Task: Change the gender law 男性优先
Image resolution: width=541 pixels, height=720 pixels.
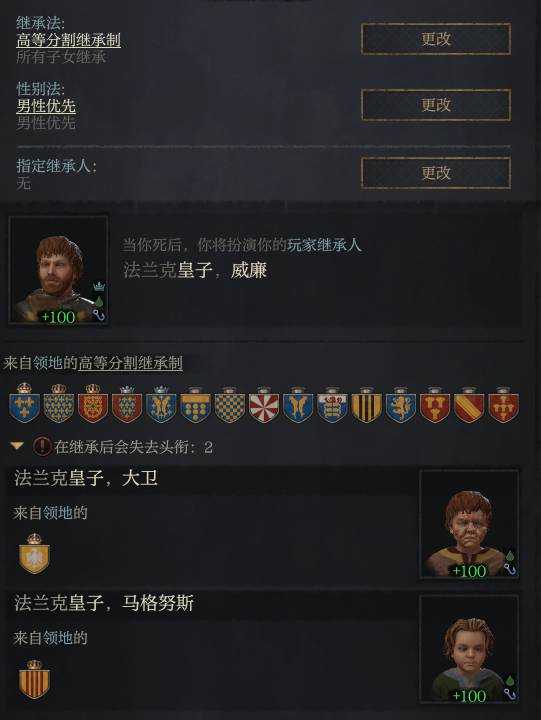Action: pyautogui.click(x=436, y=105)
